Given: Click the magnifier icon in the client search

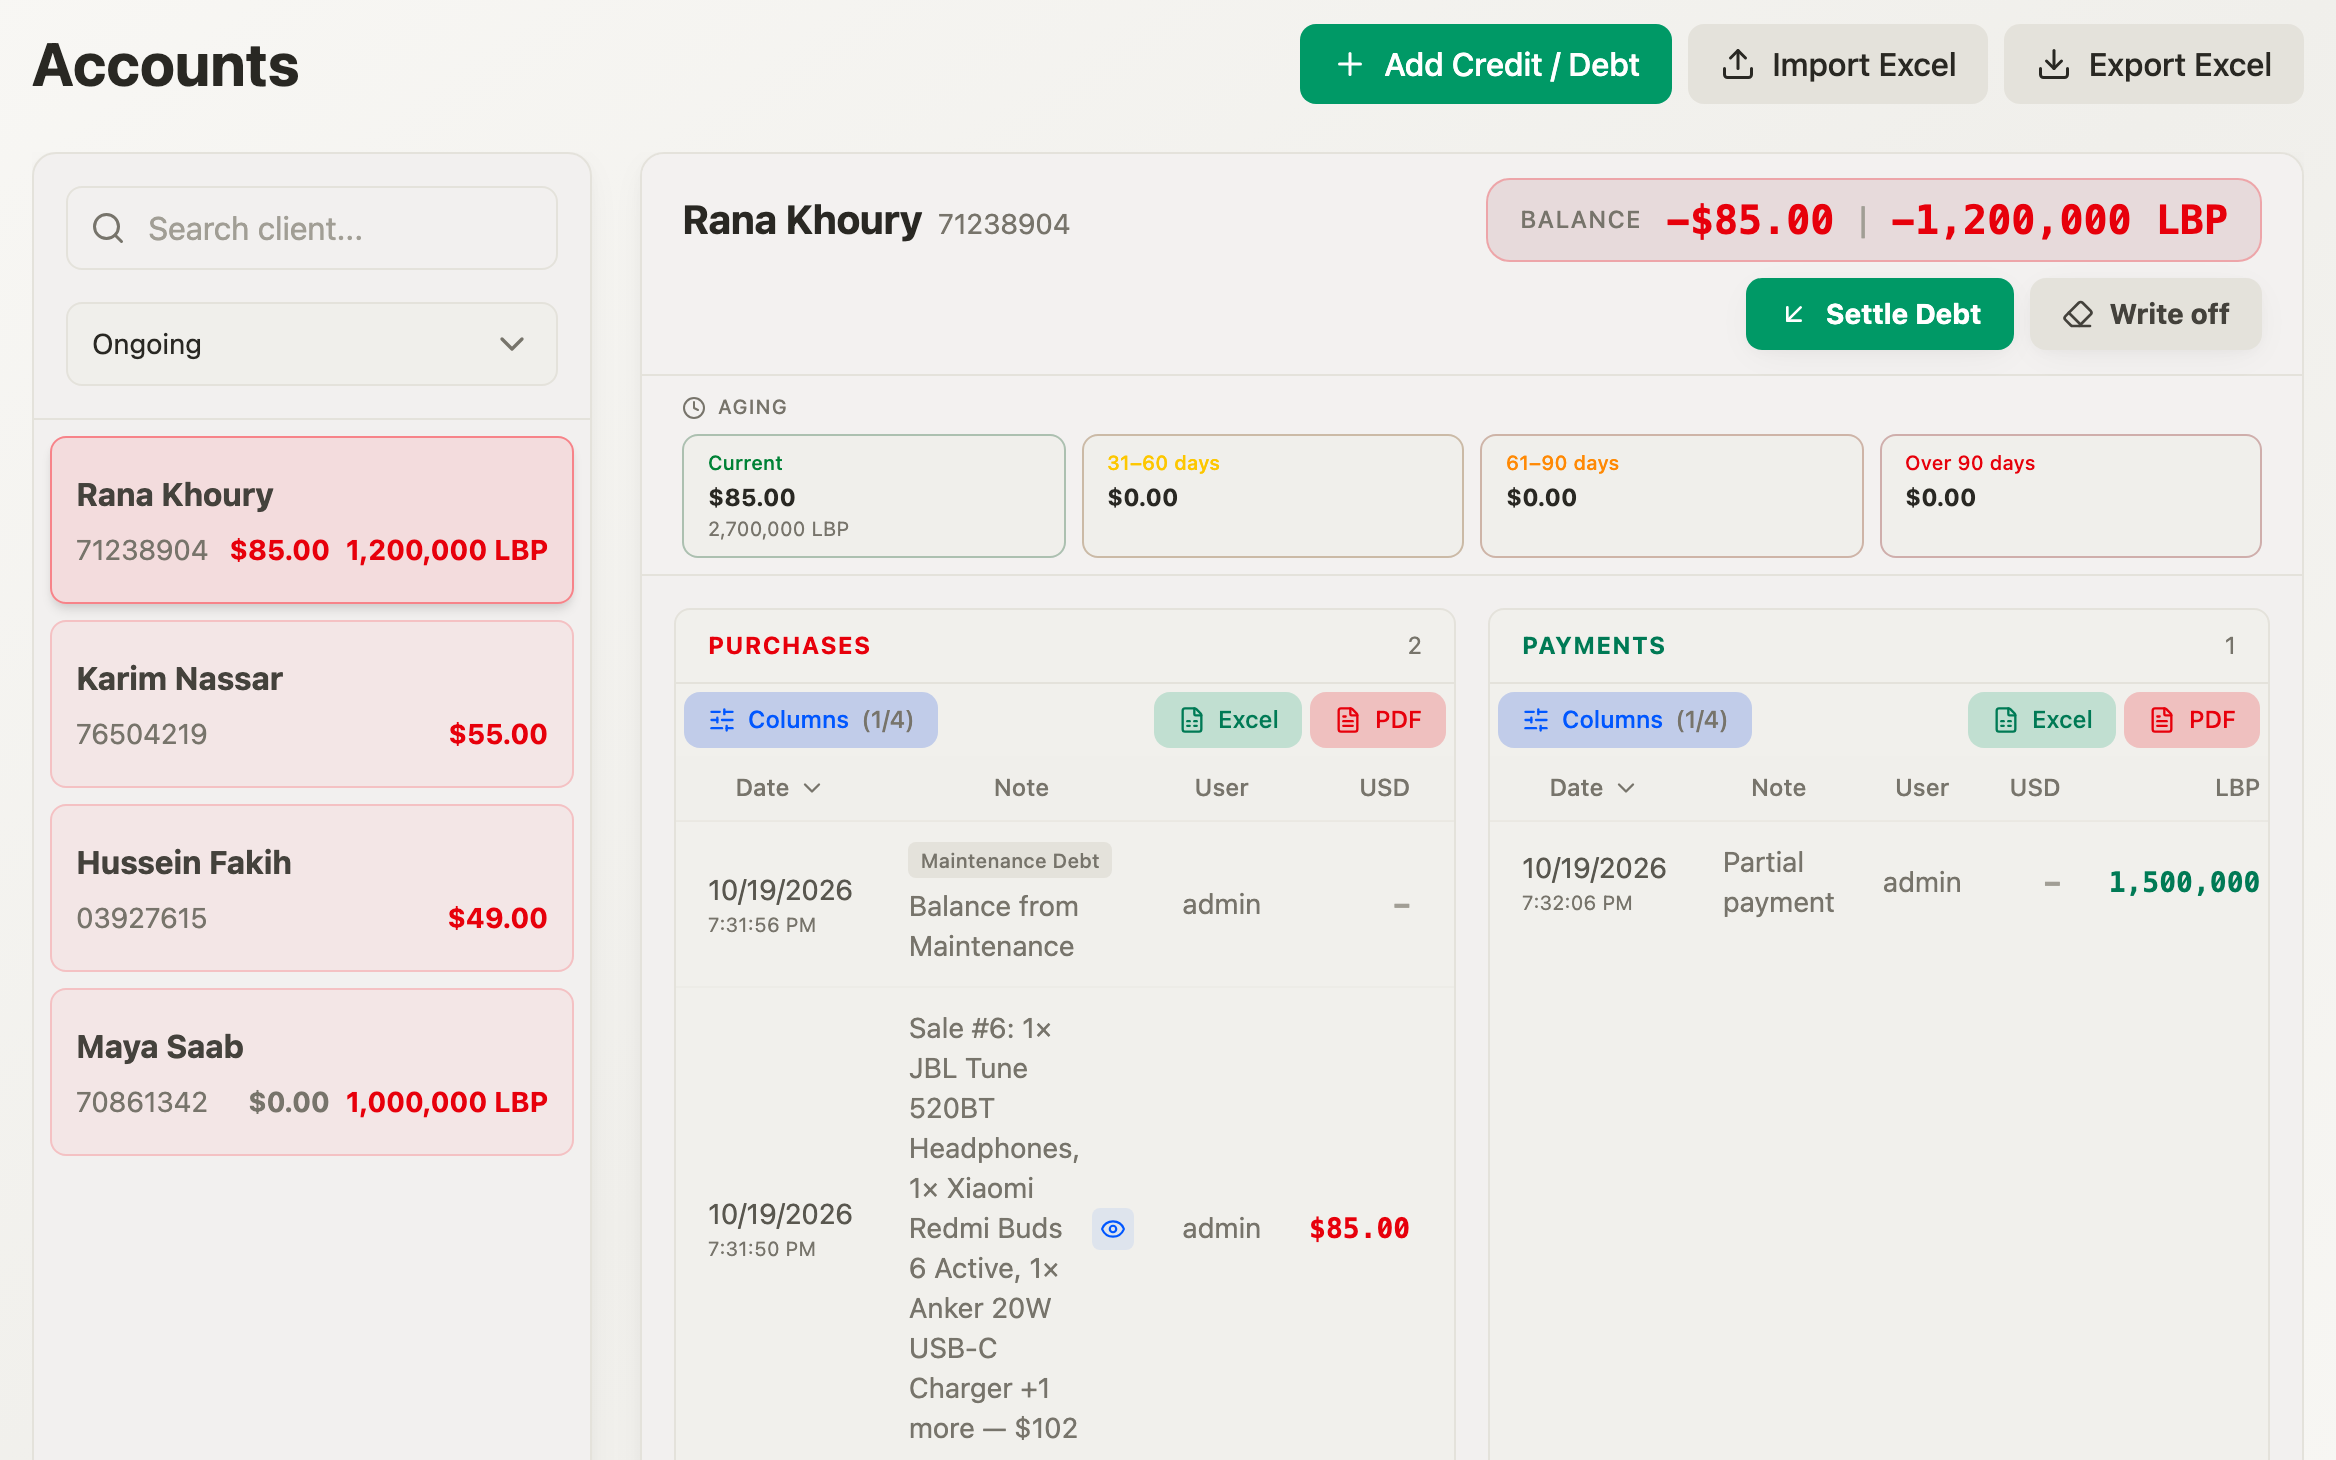Looking at the screenshot, I should 108,229.
